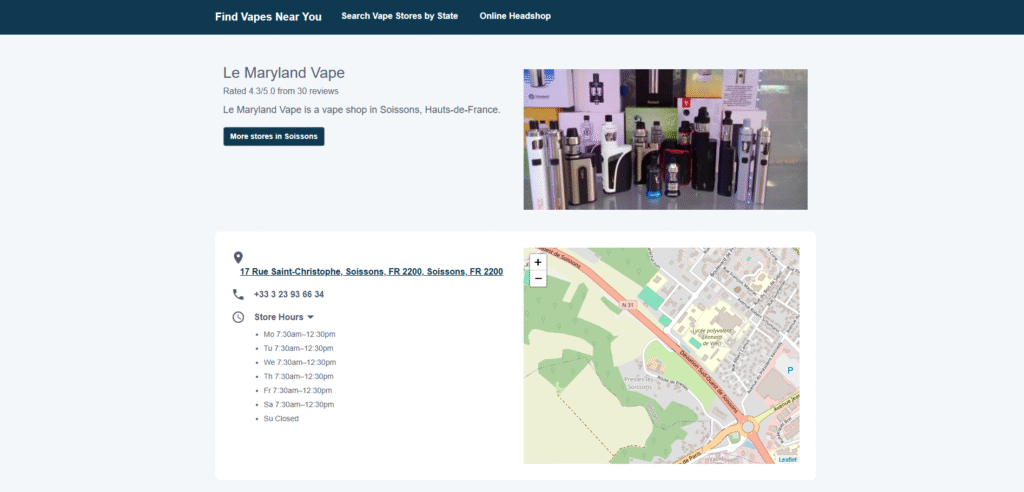The image size is (1024, 492).
Task: Select the Su Closed hours row
Action: [x=281, y=419]
